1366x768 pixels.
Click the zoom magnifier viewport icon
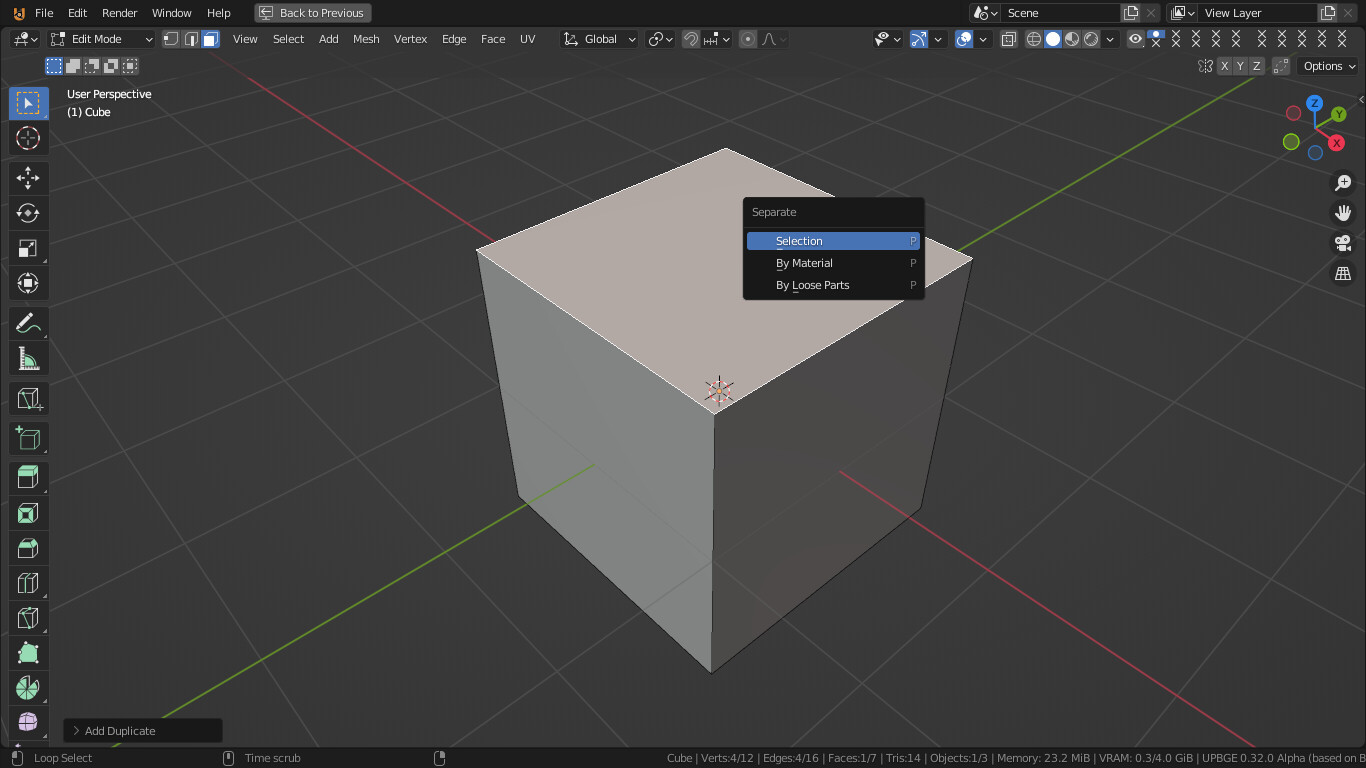pos(1343,183)
